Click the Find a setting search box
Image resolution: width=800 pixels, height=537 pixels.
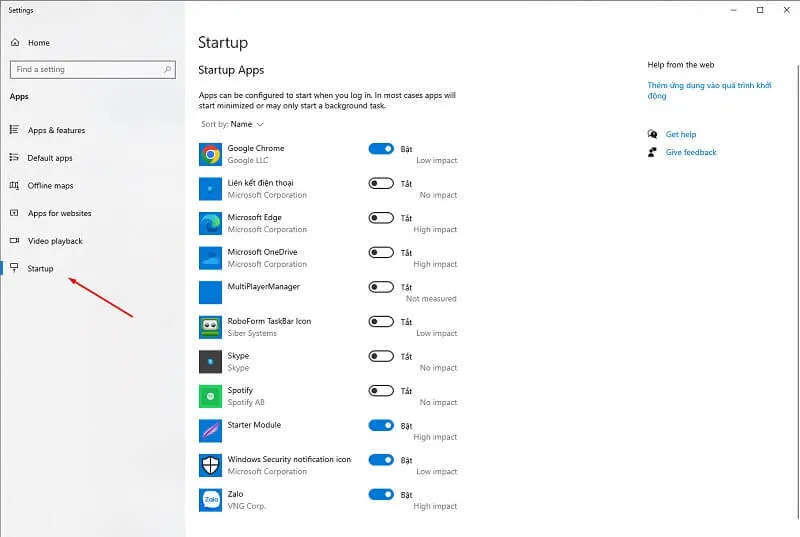[x=85, y=70]
